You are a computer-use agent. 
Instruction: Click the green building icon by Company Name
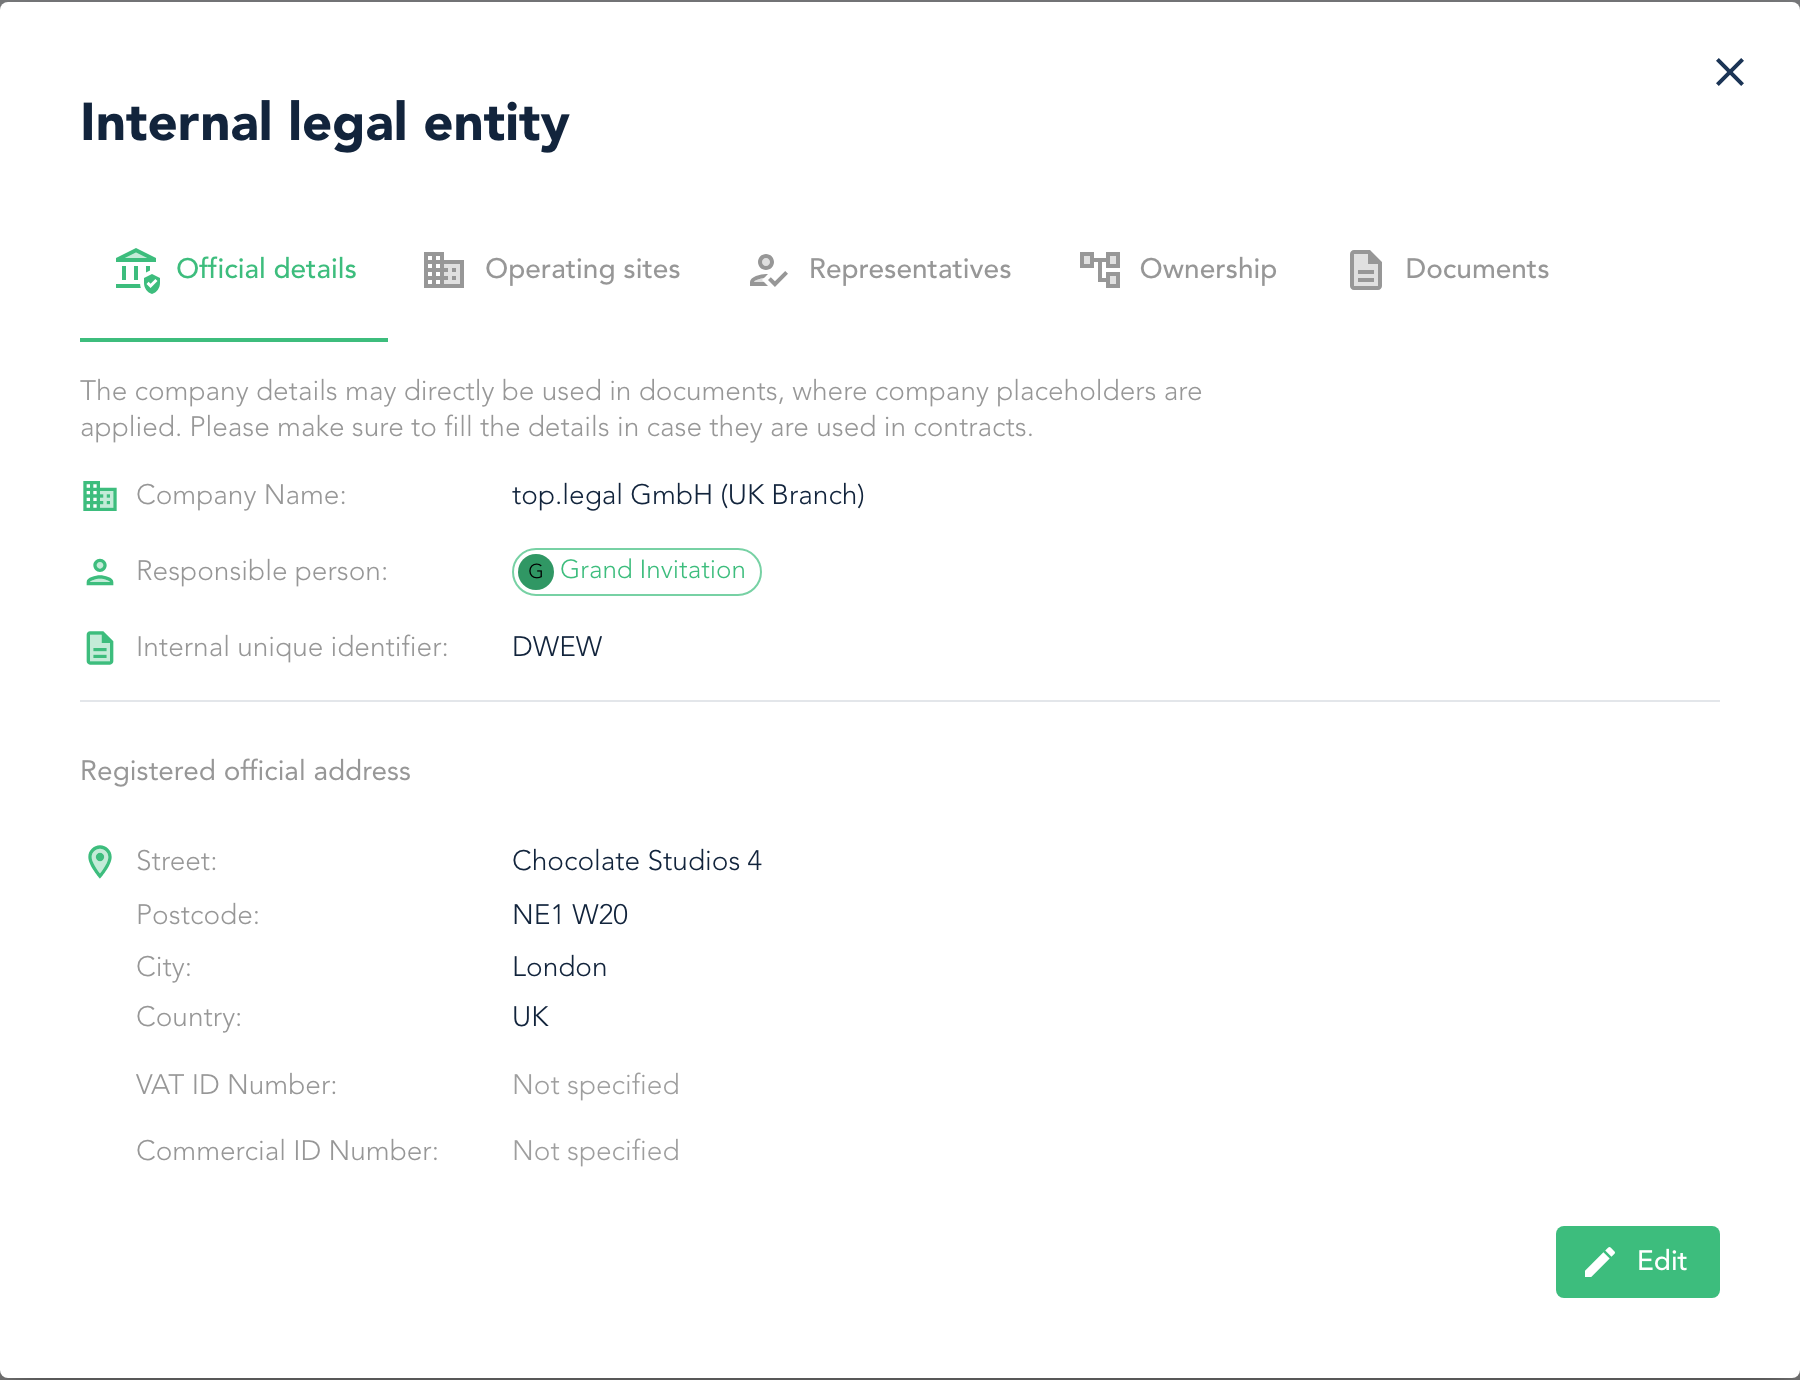point(99,495)
